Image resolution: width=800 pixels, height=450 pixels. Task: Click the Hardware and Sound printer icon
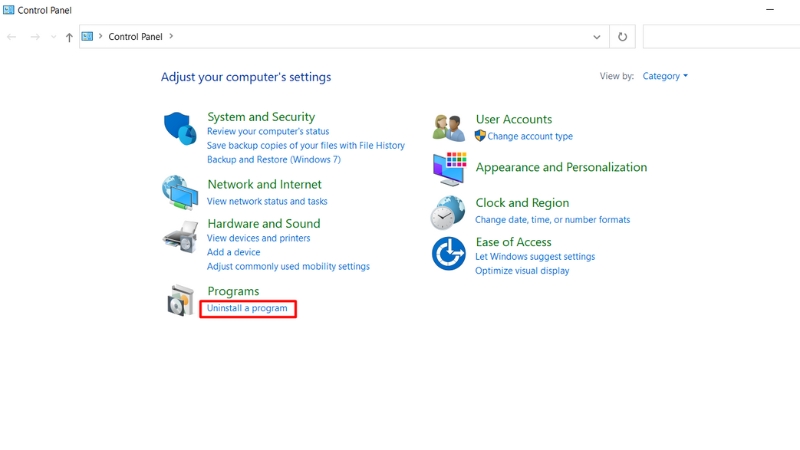click(x=181, y=237)
